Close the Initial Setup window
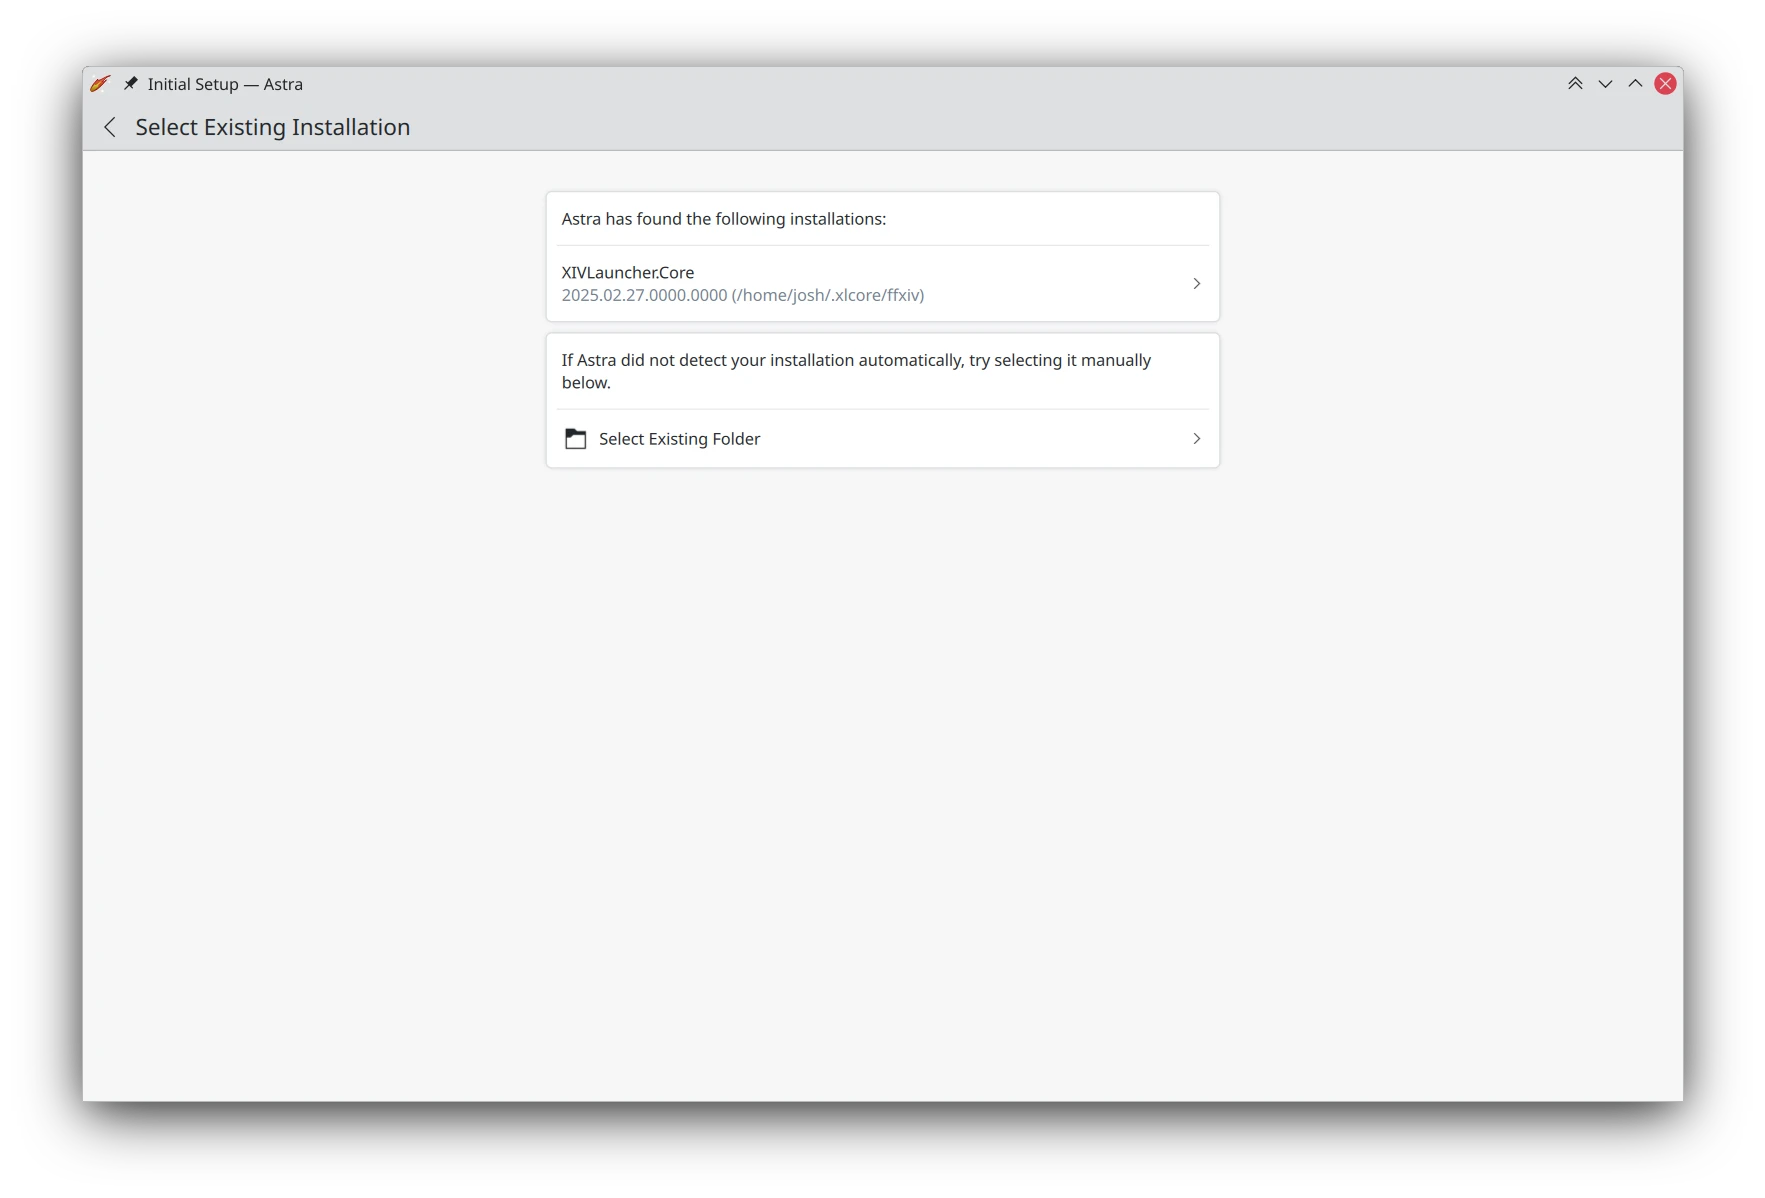Viewport: 1765px width, 1198px height. [x=1665, y=84]
